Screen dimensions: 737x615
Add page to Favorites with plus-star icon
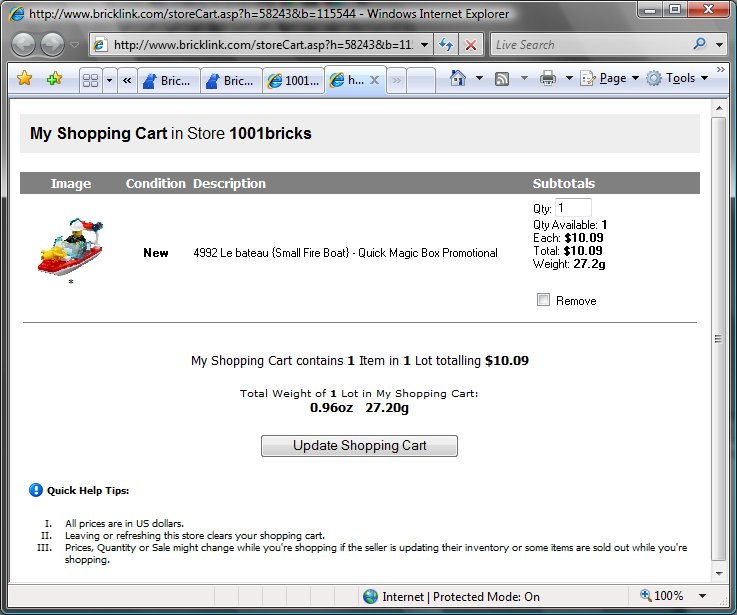pyautogui.click(x=55, y=78)
